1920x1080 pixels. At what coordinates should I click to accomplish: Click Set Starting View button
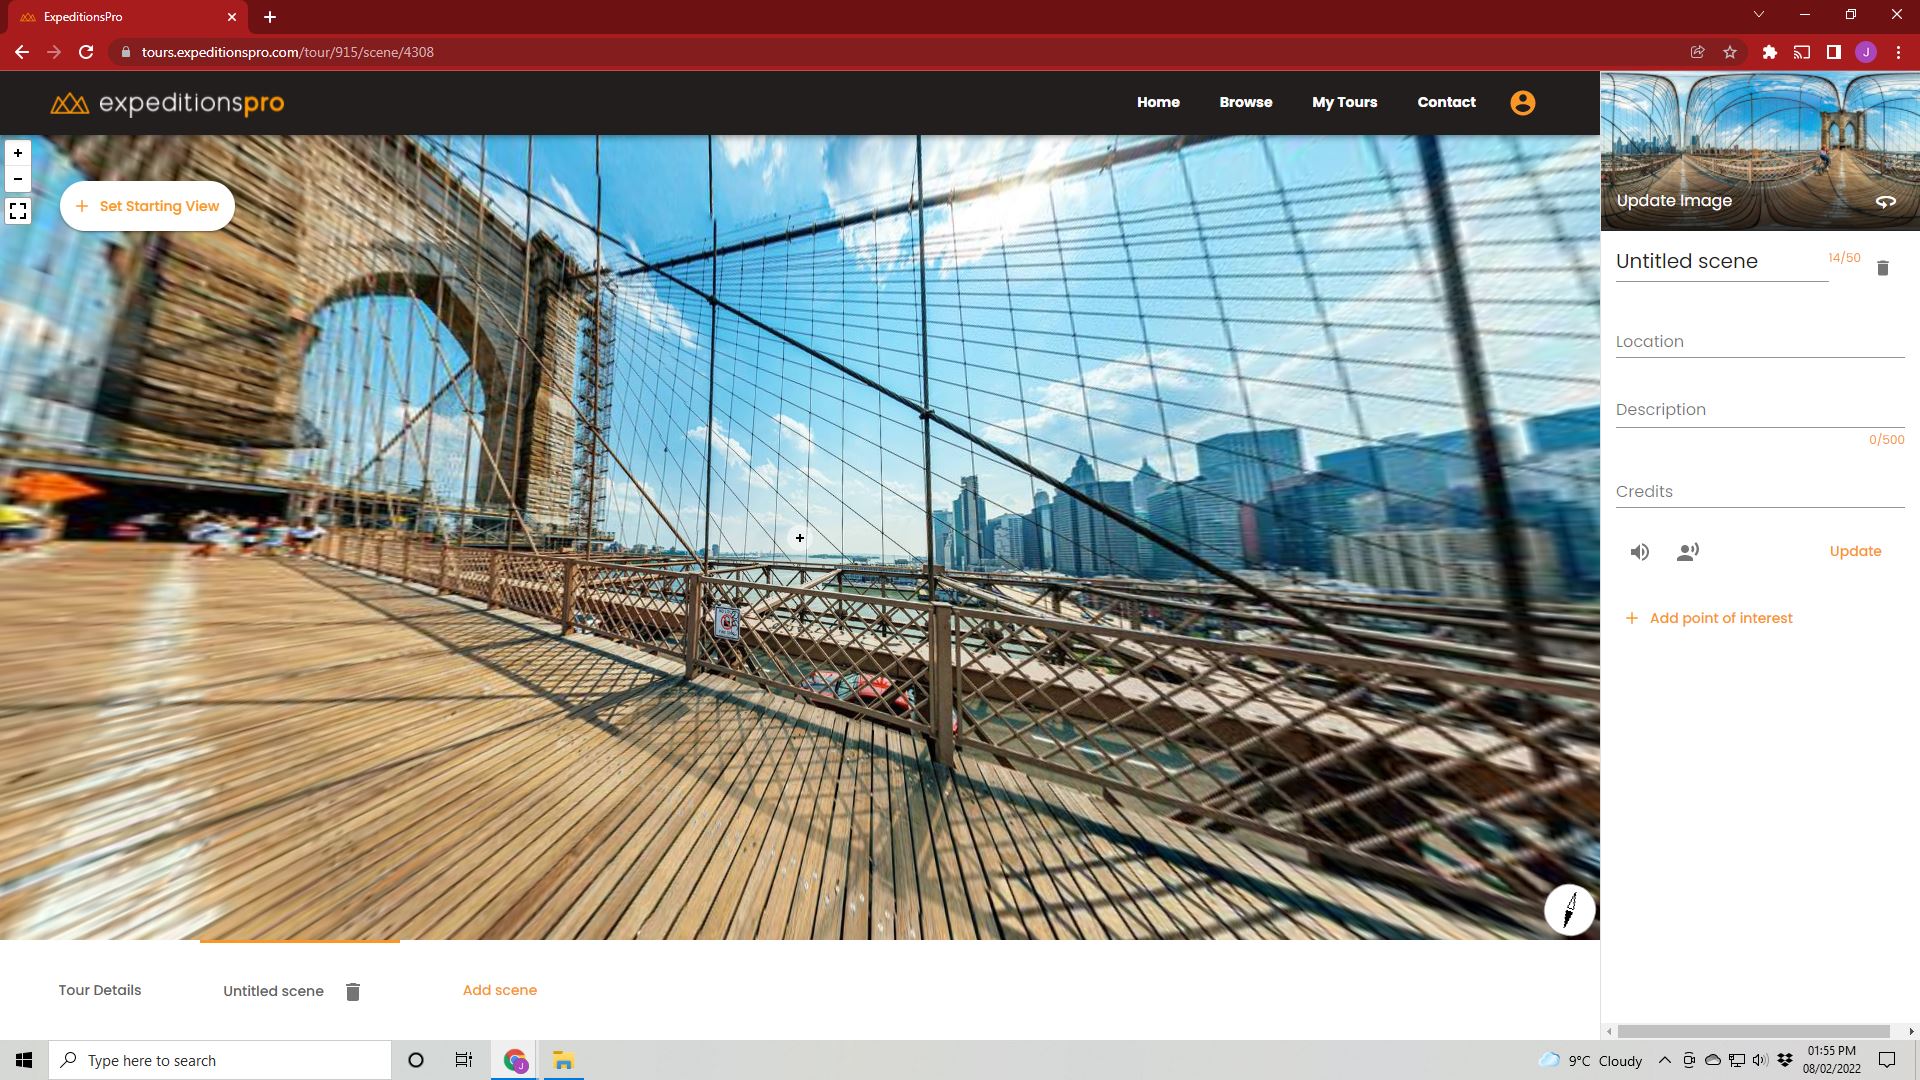coord(147,206)
